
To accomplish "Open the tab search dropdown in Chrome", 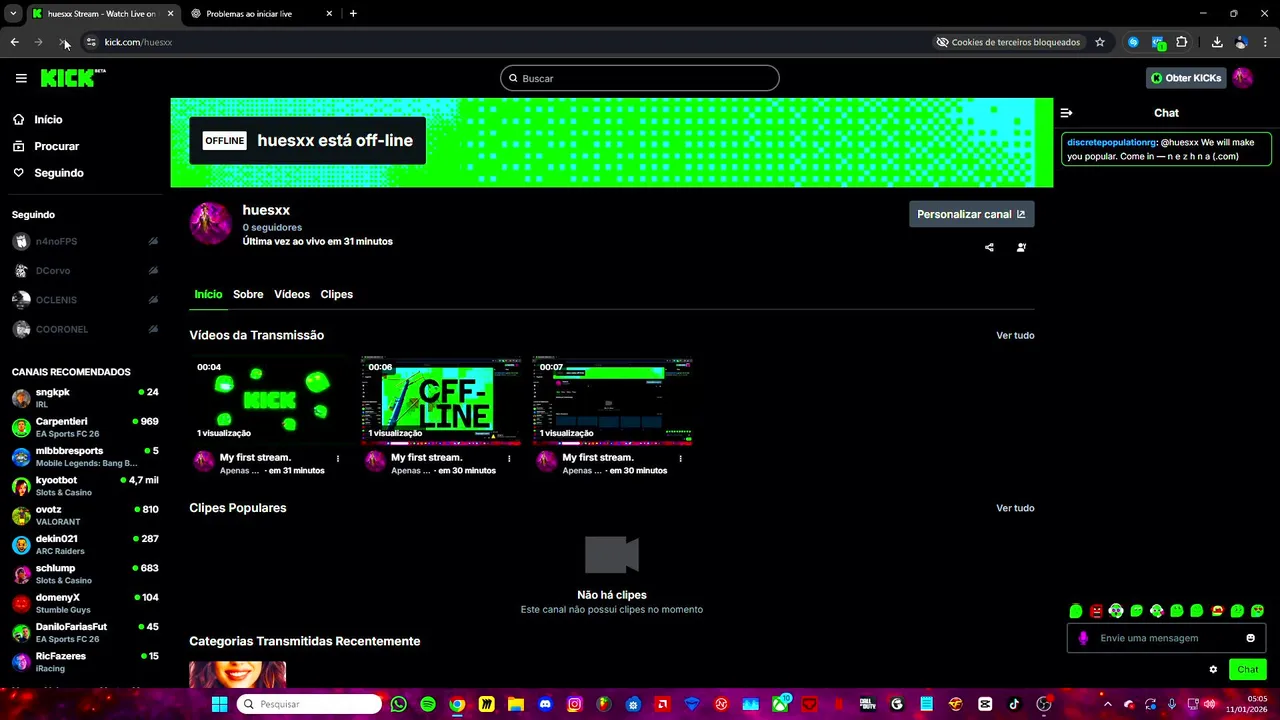I will click(x=13, y=13).
